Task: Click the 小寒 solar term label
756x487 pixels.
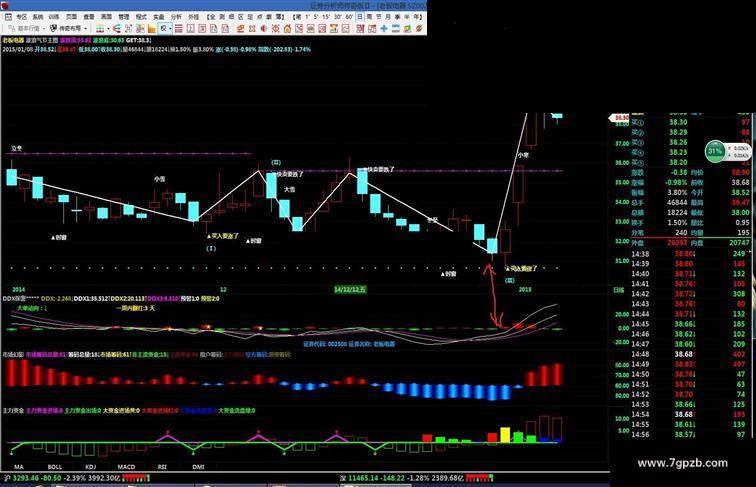Action: [x=523, y=155]
